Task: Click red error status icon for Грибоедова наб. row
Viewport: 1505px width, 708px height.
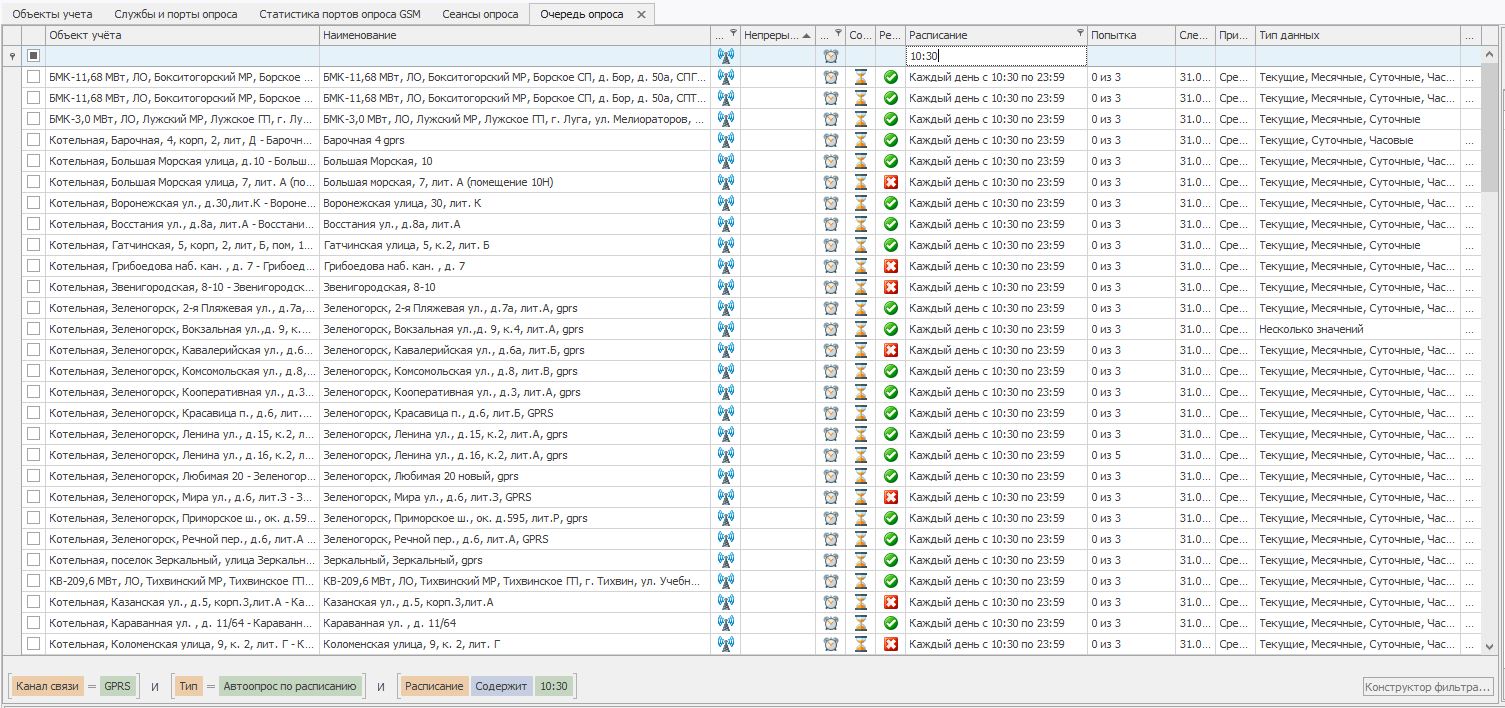Action: coord(891,266)
